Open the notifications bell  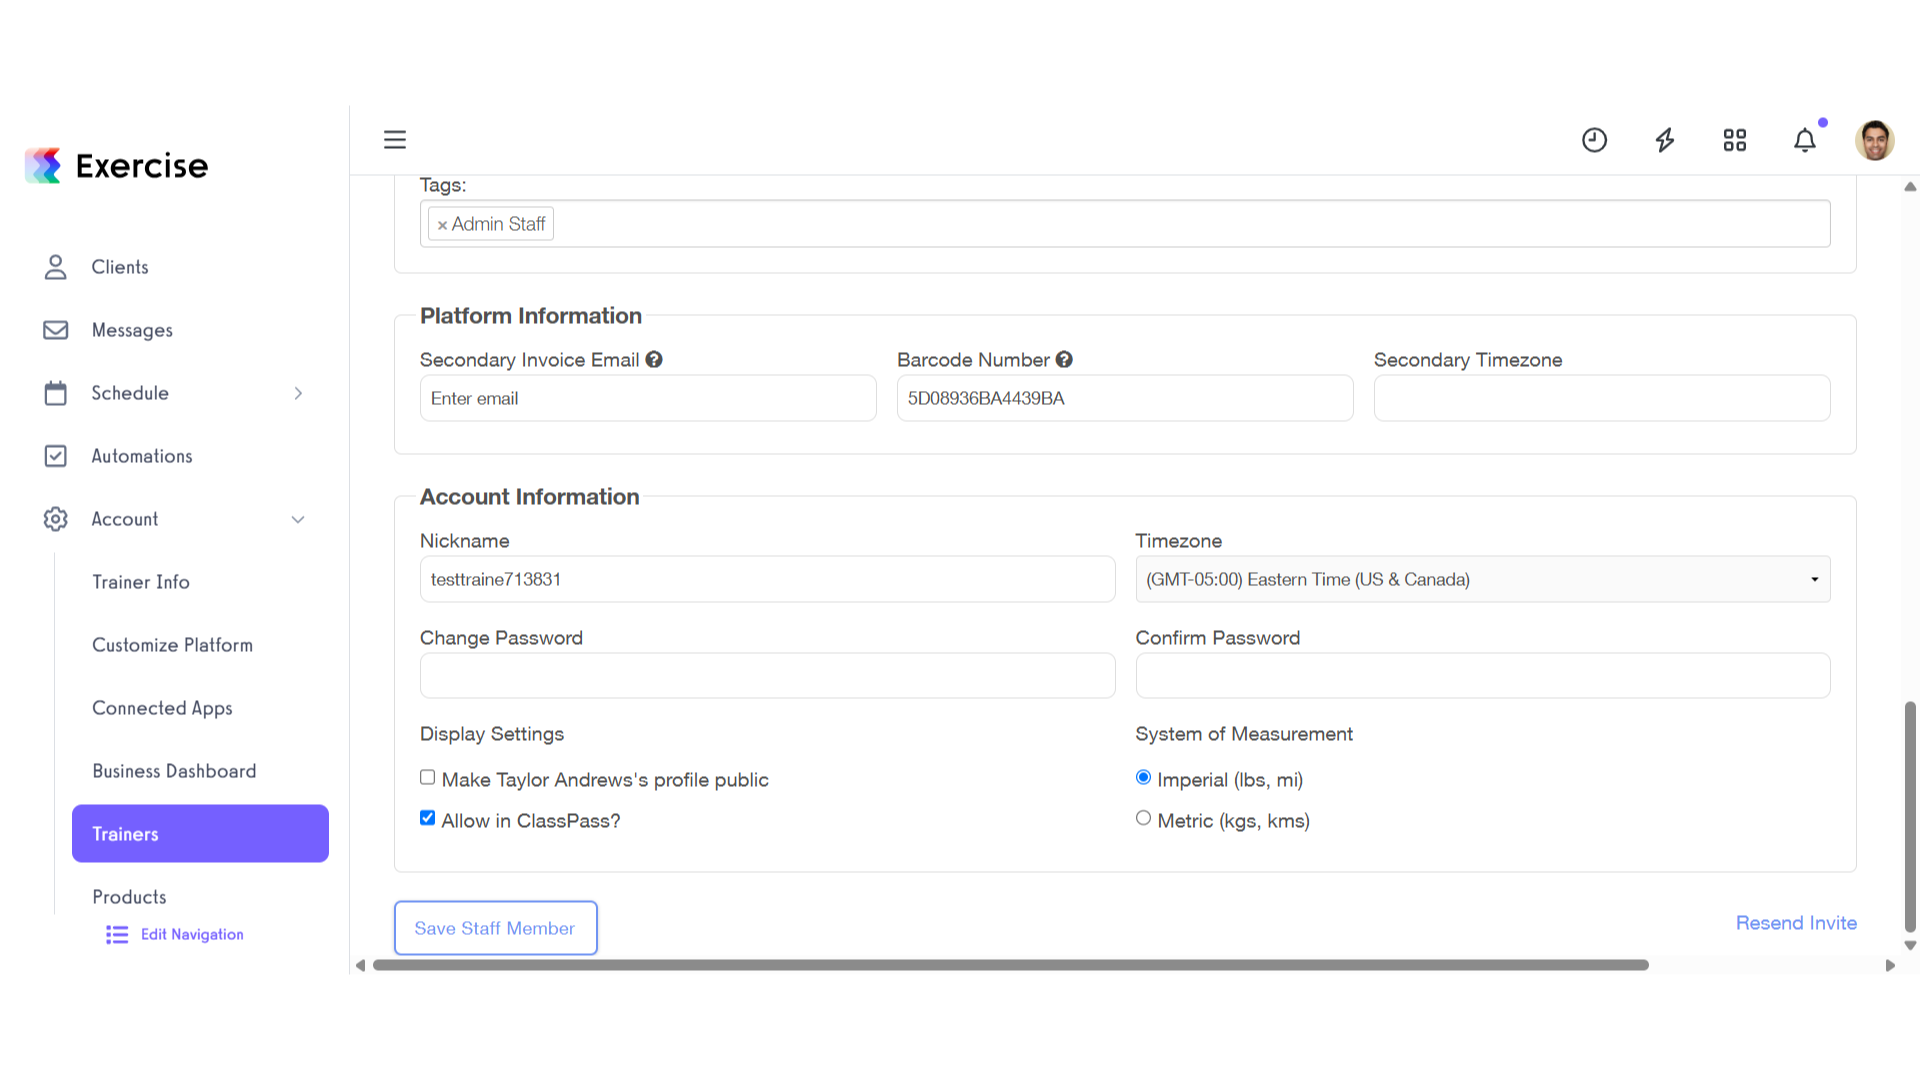(1805, 140)
